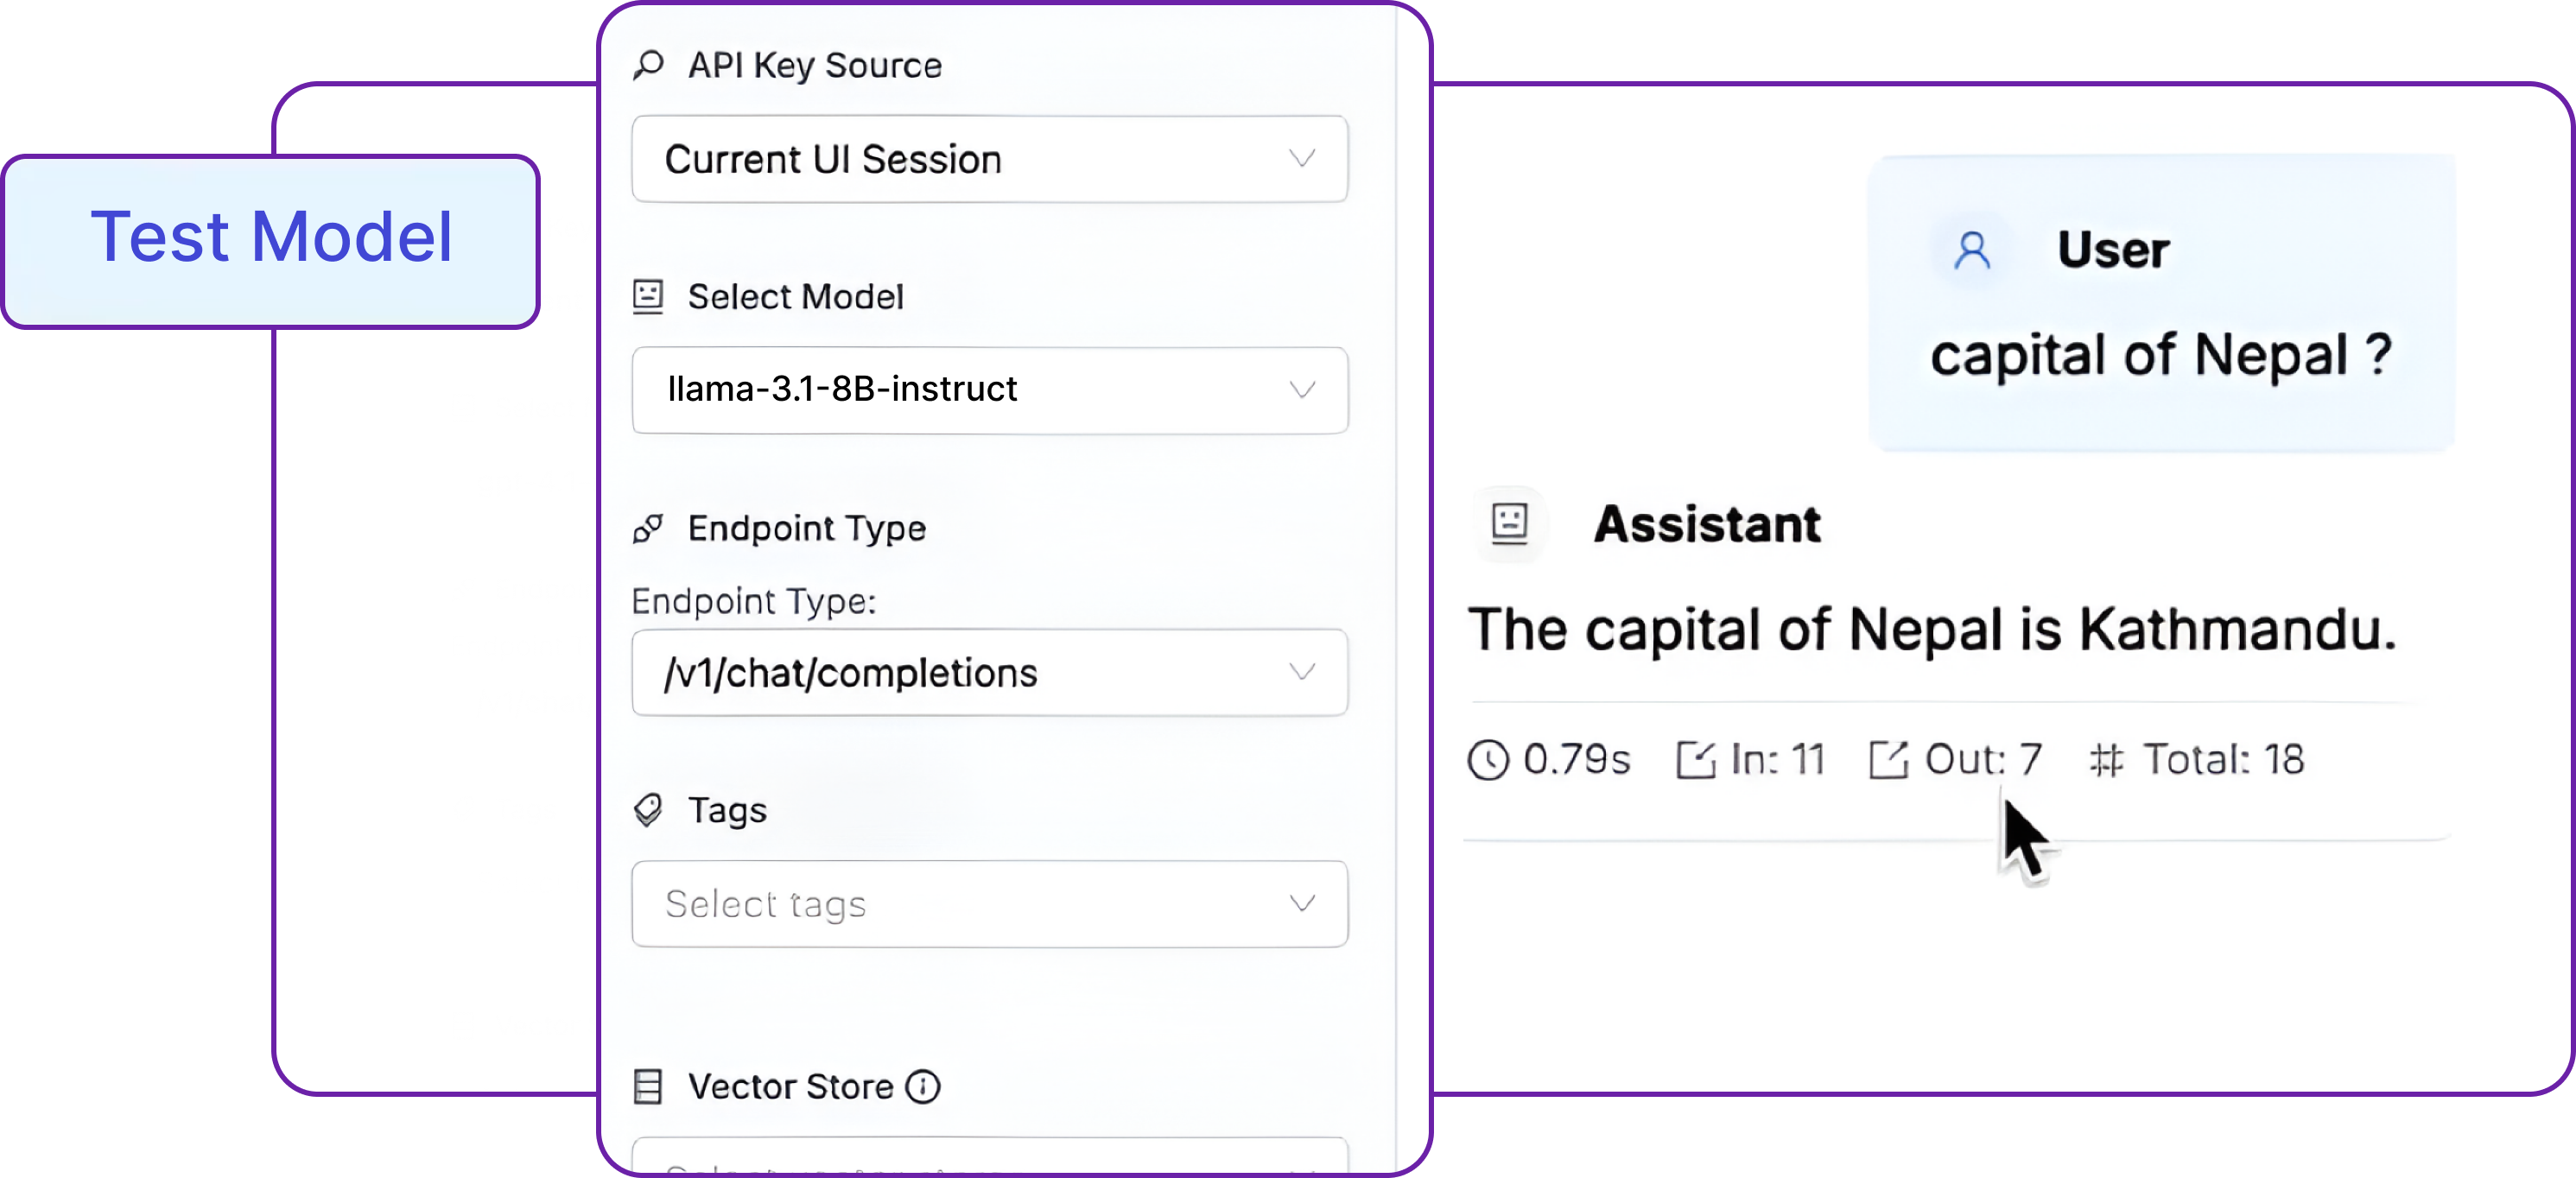Image resolution: width=2576 pixels, height=1178 pixels.
Task: Open the Select tags dropdown
Action: pos(988,903)
